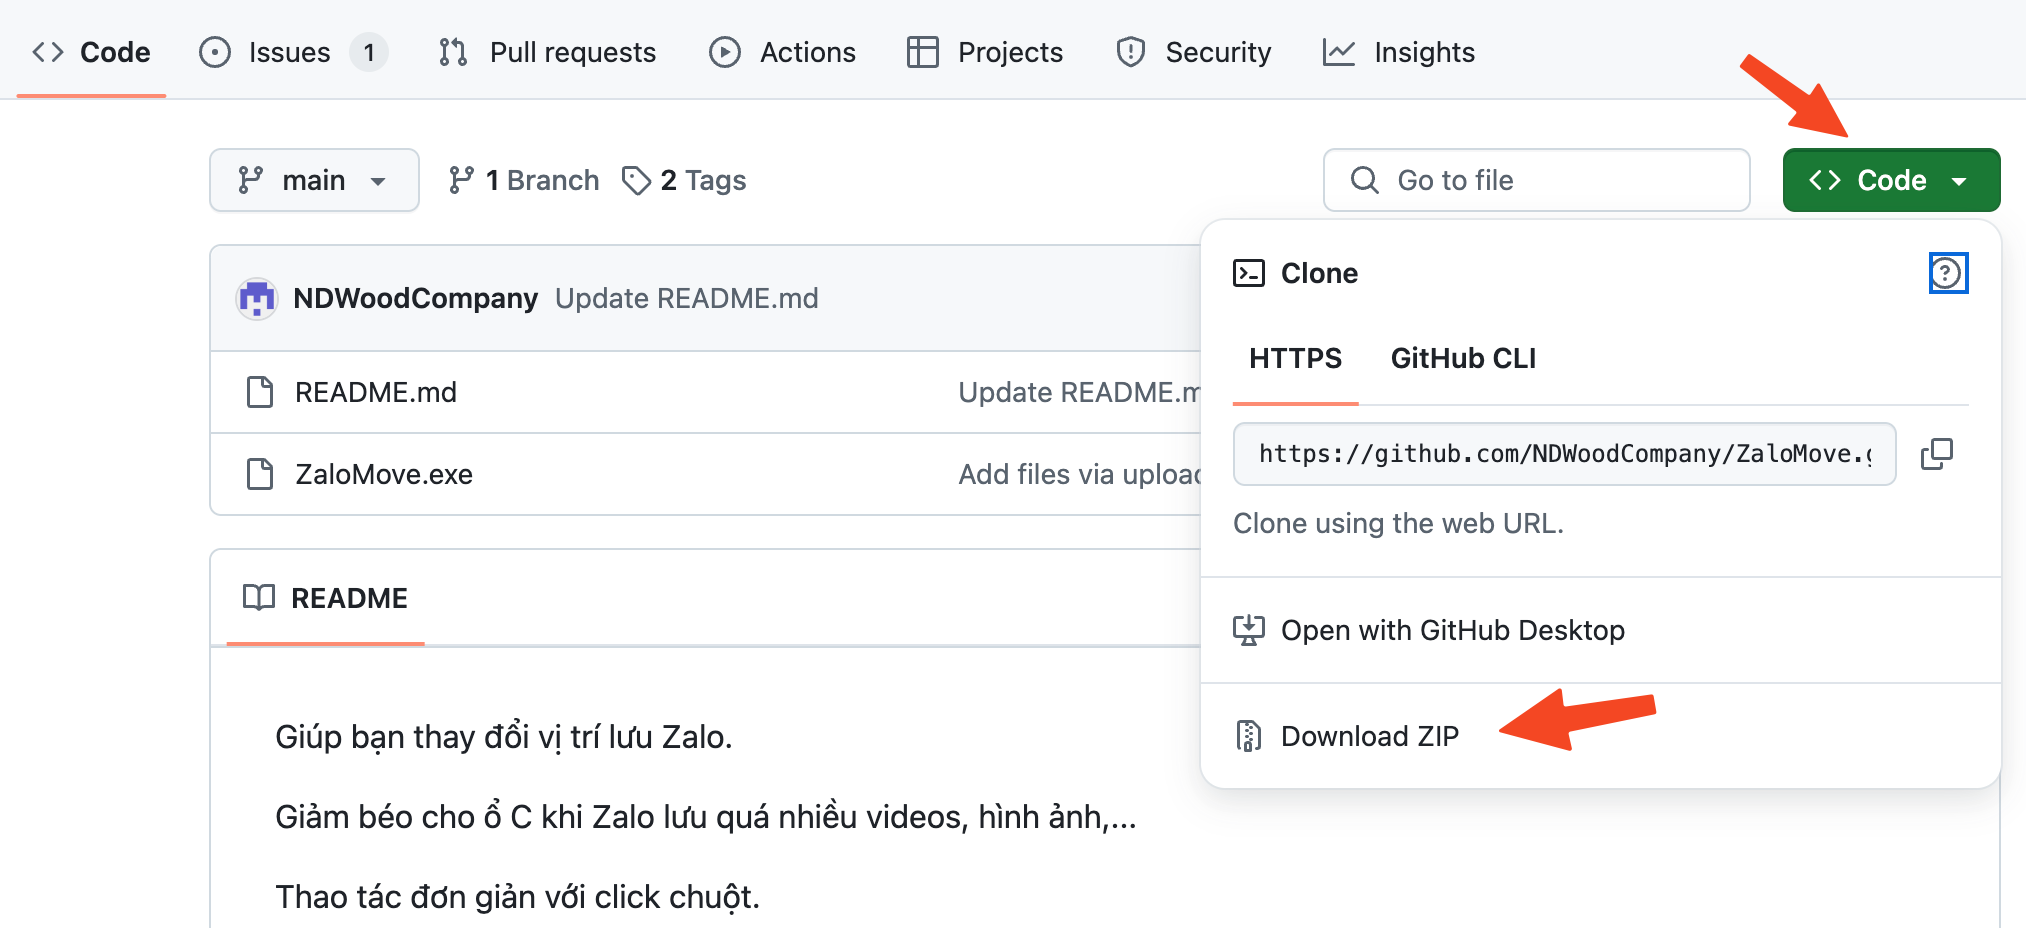Click the branch icon in main selector
Viewport: 2026px width, 928px height.
tap(250, 180)
